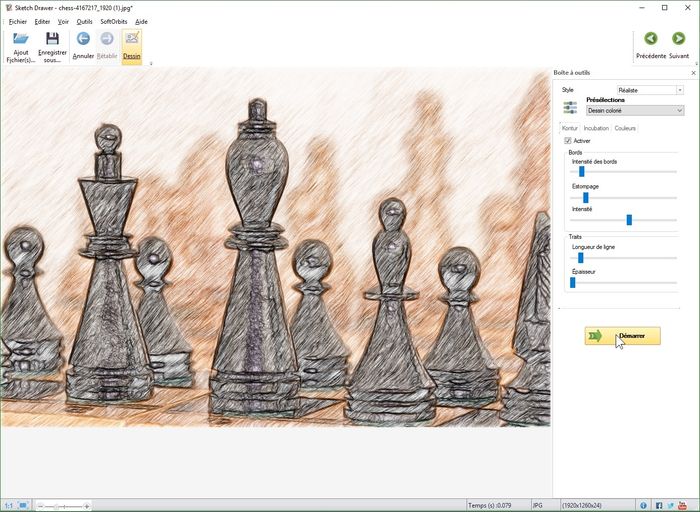Open the Outils menu

click(x=84, y=21)
